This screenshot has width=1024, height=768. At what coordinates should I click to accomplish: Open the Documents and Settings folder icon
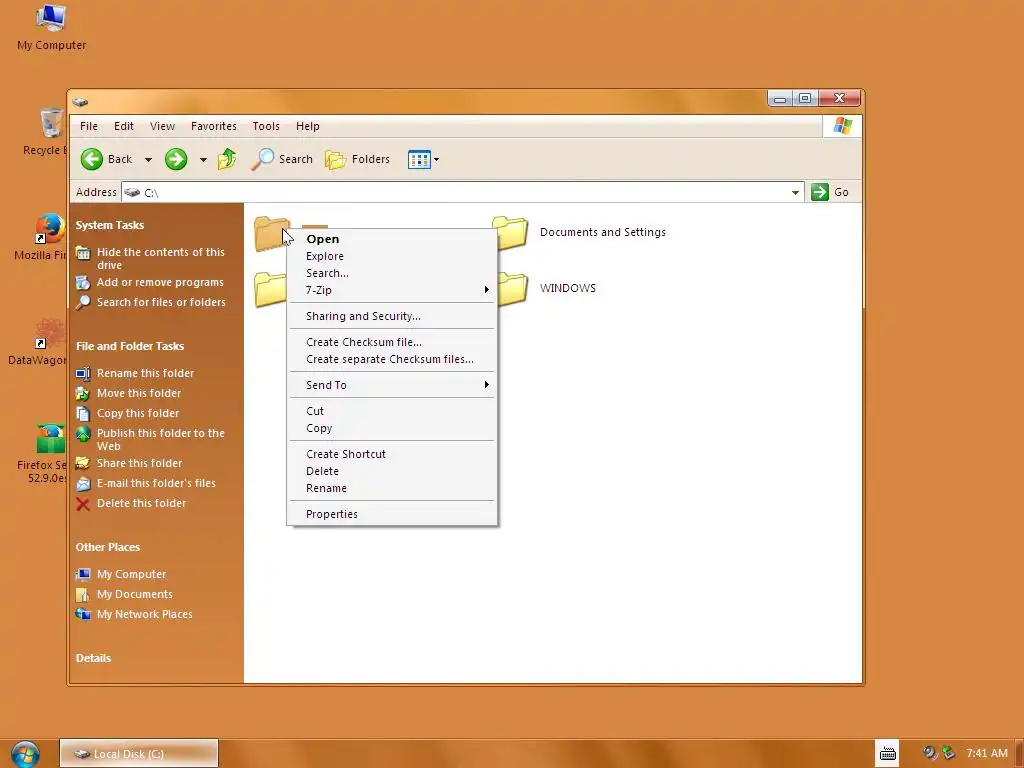click(510, 233)
